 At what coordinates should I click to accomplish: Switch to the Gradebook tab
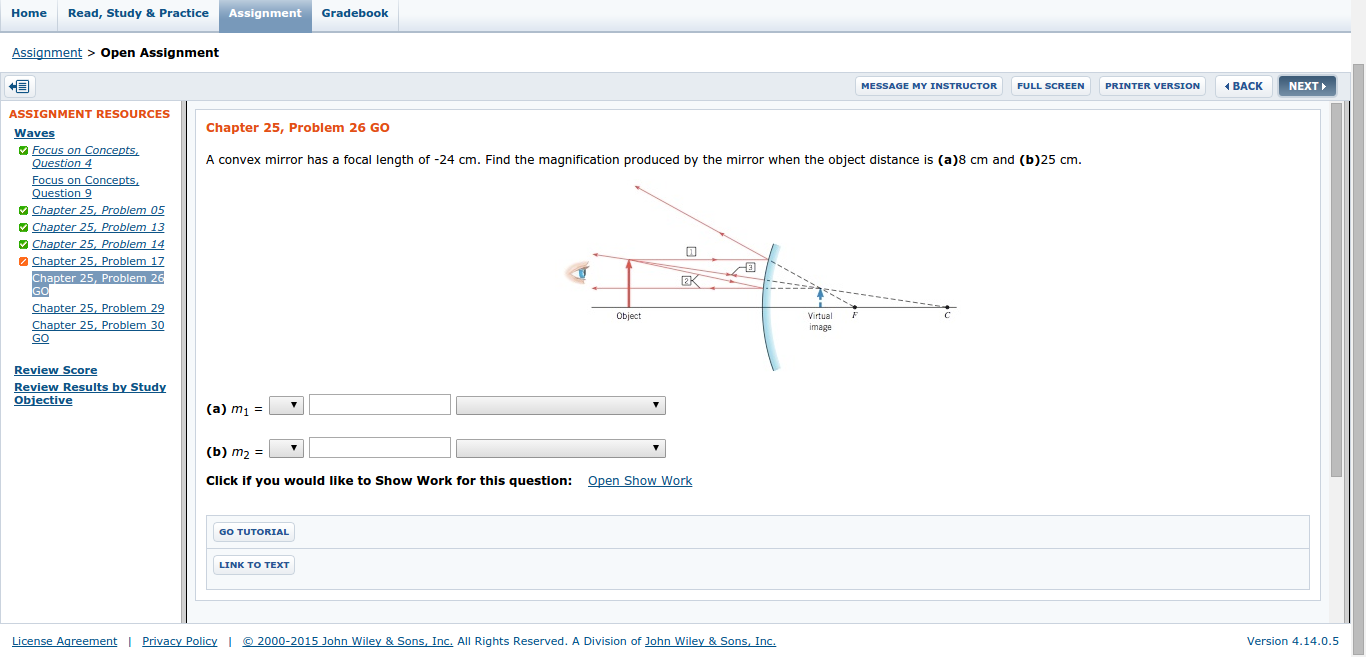point(354,13)
